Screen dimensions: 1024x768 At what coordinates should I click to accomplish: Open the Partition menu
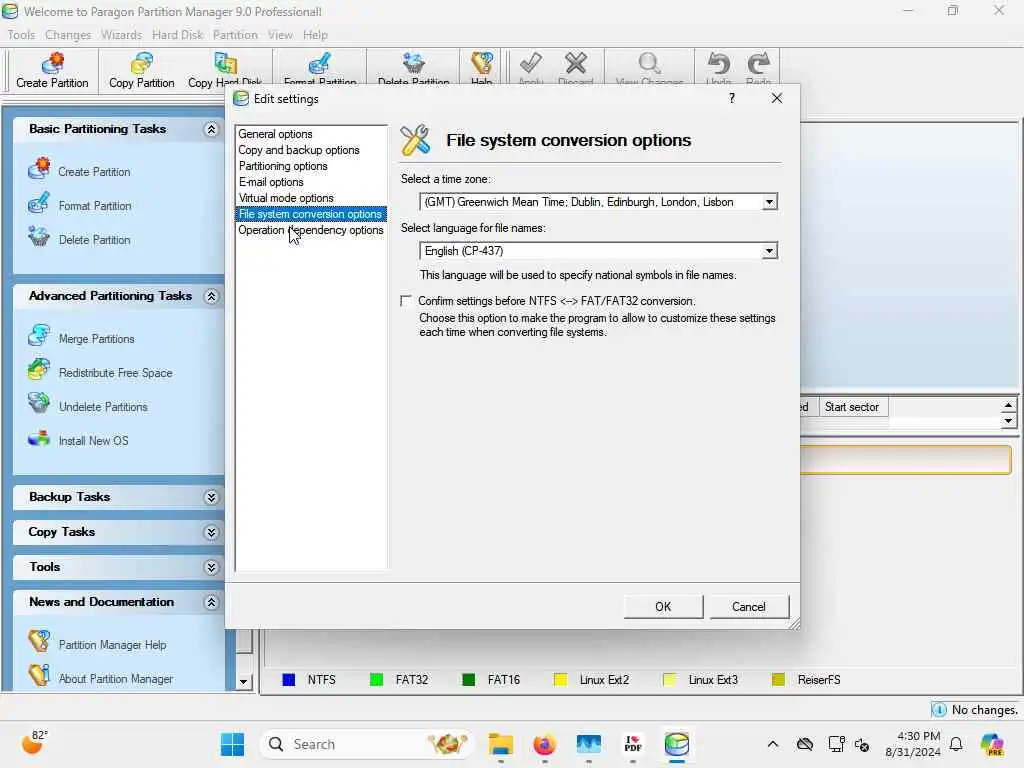235,35
